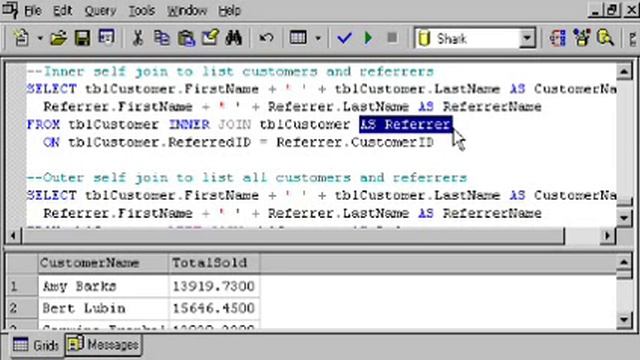Click the Display Estimated Execution Plan icon
This screenshot has width=640, height=360.
coord(558,38)
